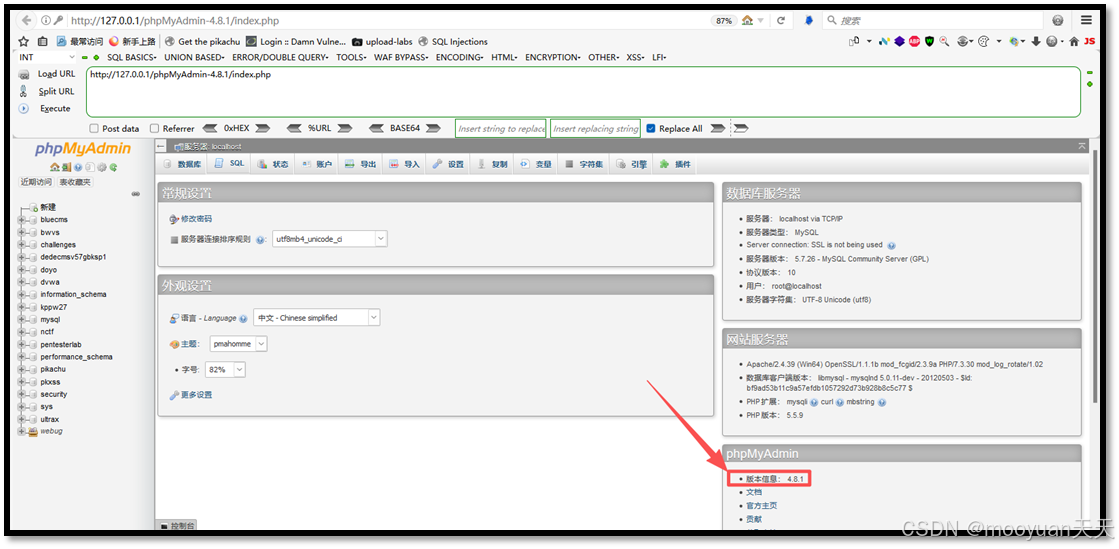Image resolution: width=1119 pixels, height=549 pixels.
Task: Open the Language selection dropdown
Action: pyautogui.click(x=317, y=318)
